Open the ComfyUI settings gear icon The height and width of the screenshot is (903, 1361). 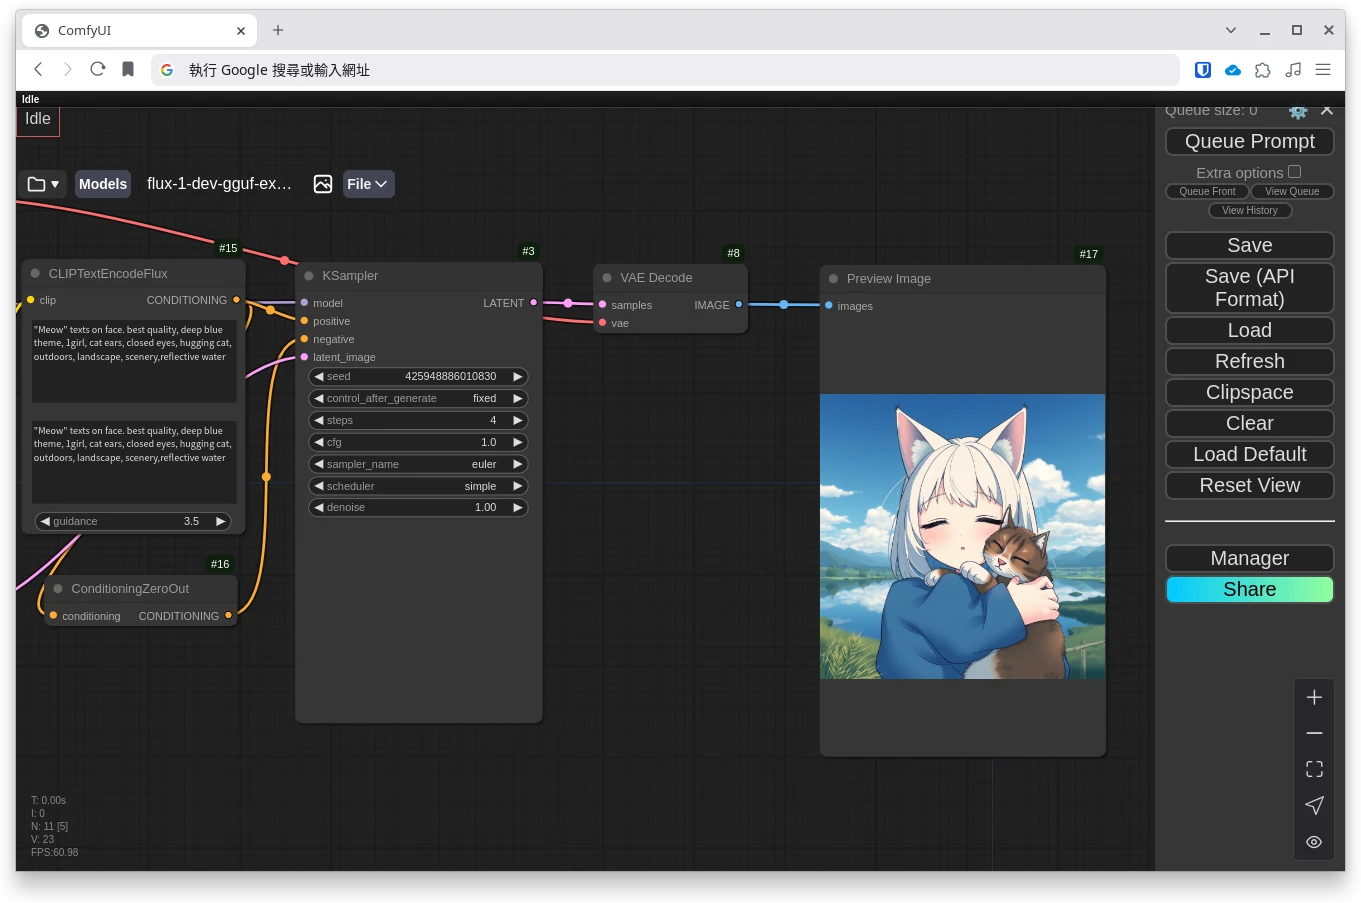pyautogui.click(x=1298, y=112)
